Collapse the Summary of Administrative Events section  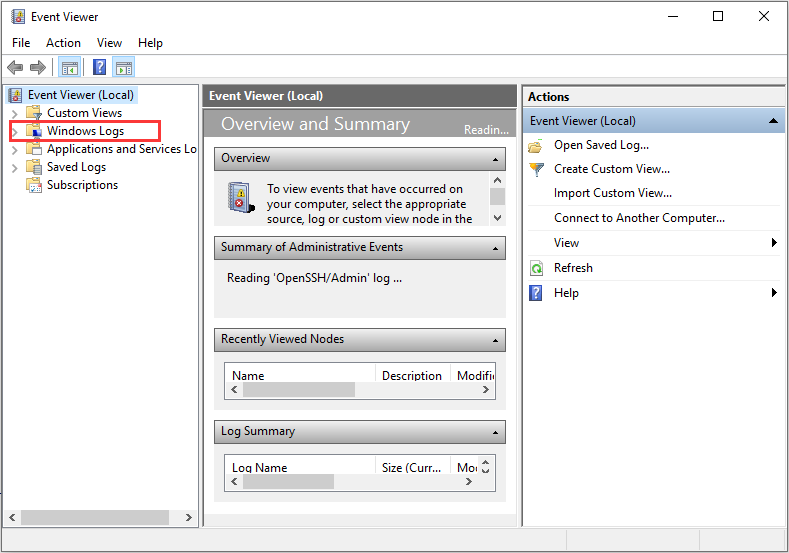coord(495,249)
